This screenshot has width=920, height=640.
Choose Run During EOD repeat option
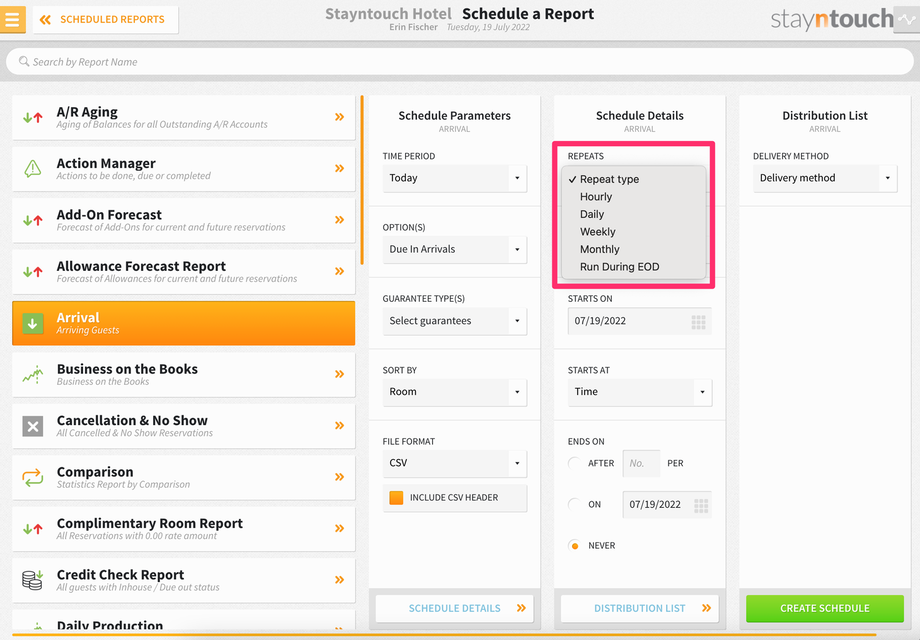tap(634, 267)
